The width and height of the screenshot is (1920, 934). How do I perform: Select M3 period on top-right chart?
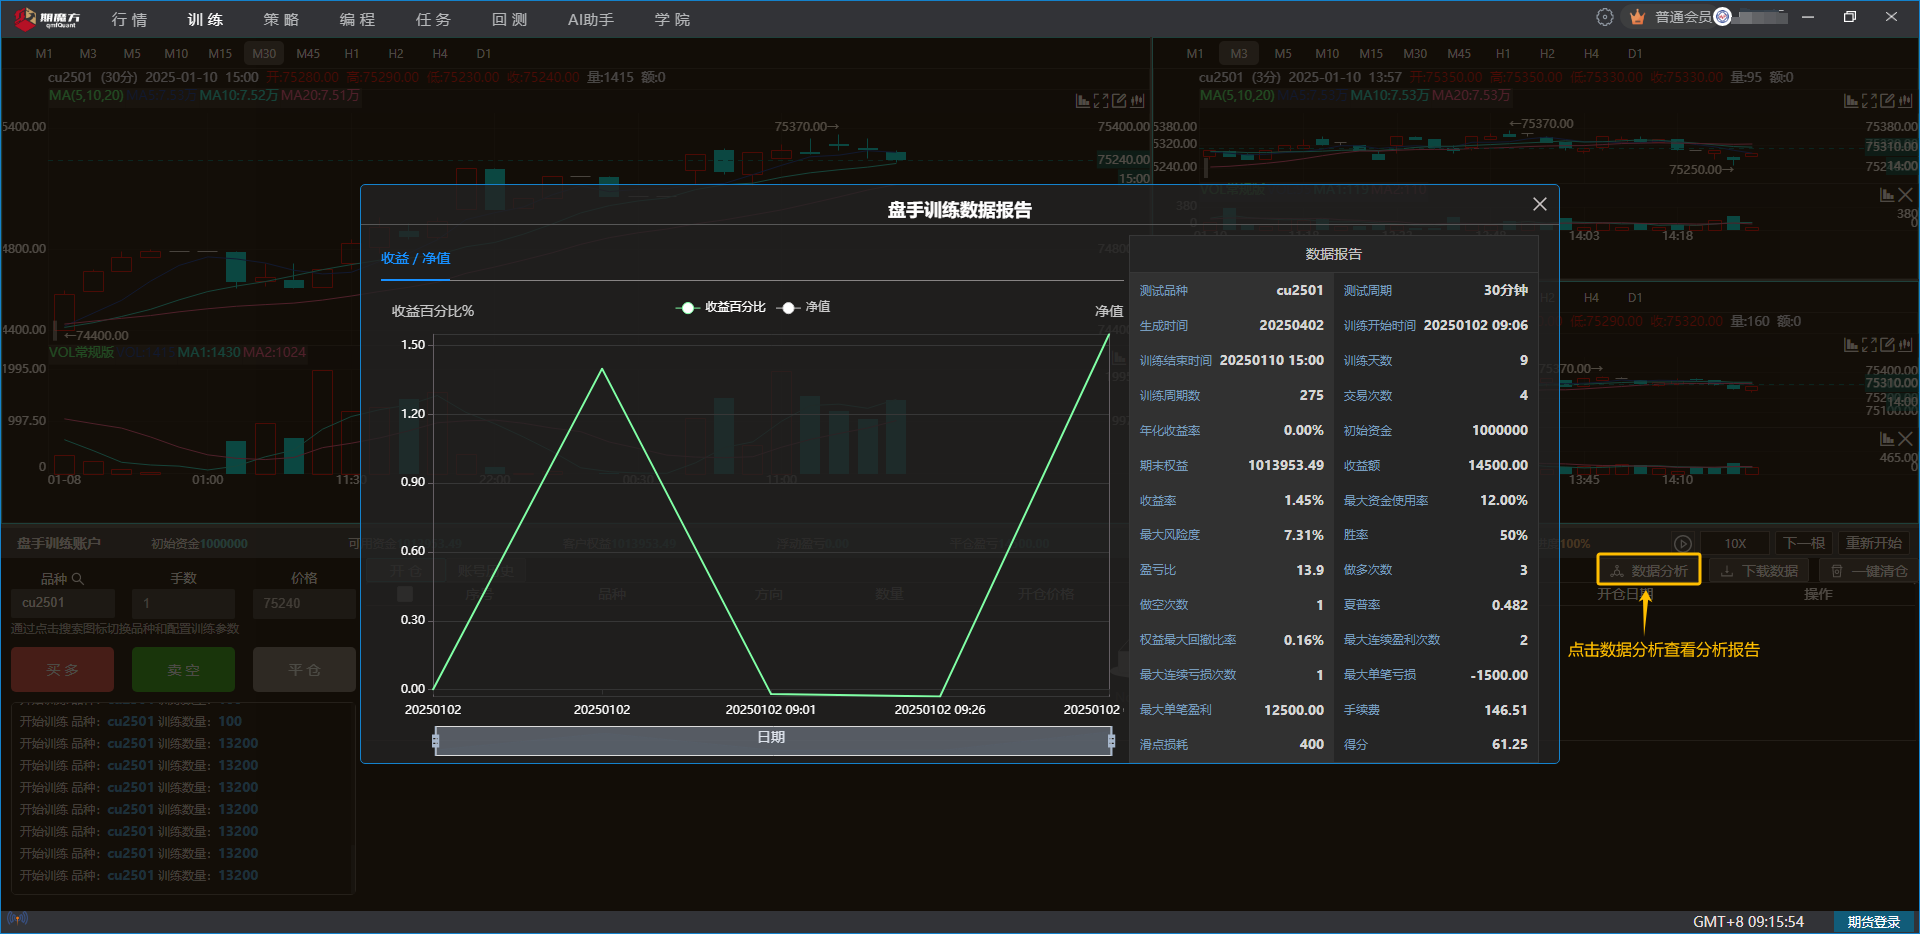pyautogui.click(x=1239, y=53)
